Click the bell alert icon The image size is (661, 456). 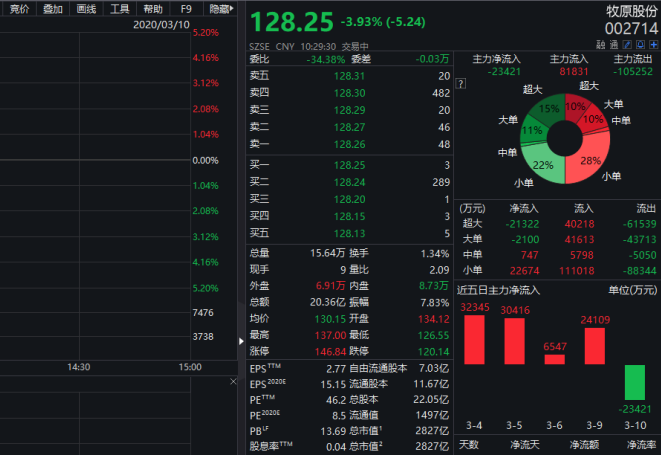pos(641,46)
